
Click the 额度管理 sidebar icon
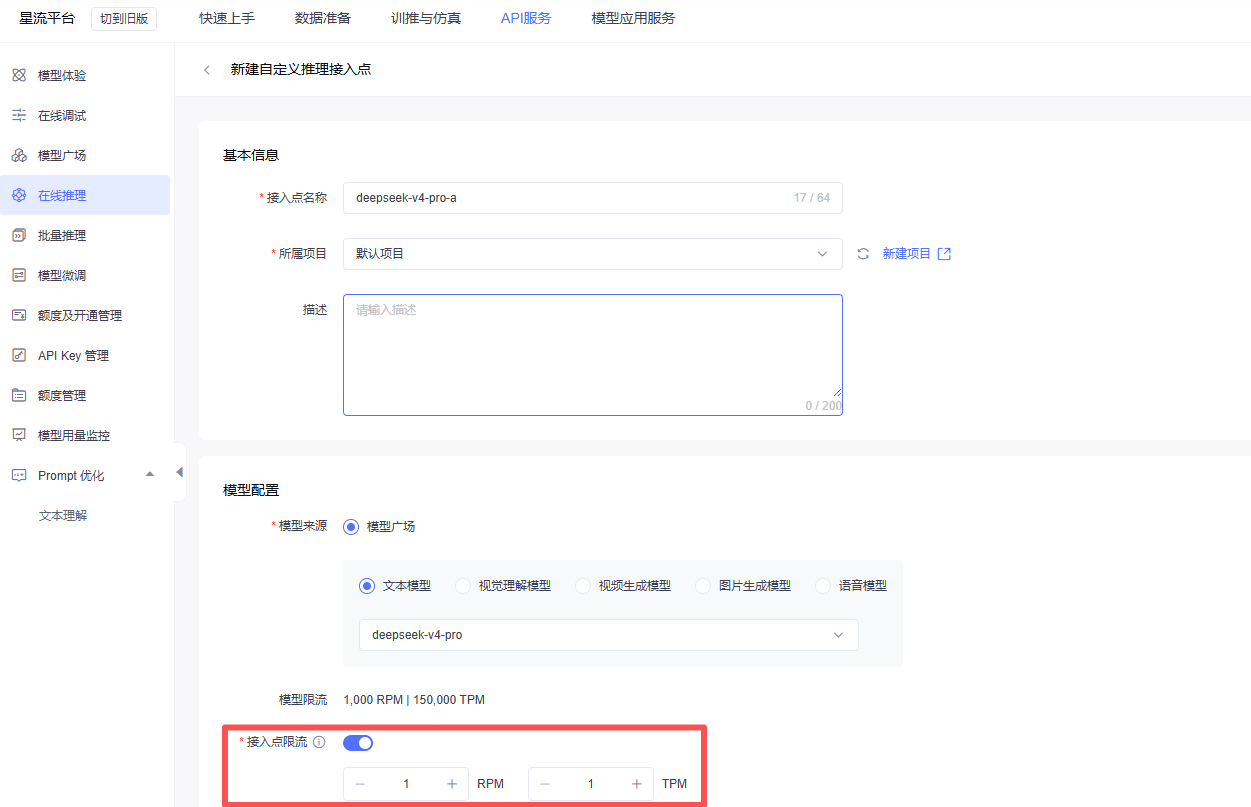pyautogui.click(x=19, y=396)
